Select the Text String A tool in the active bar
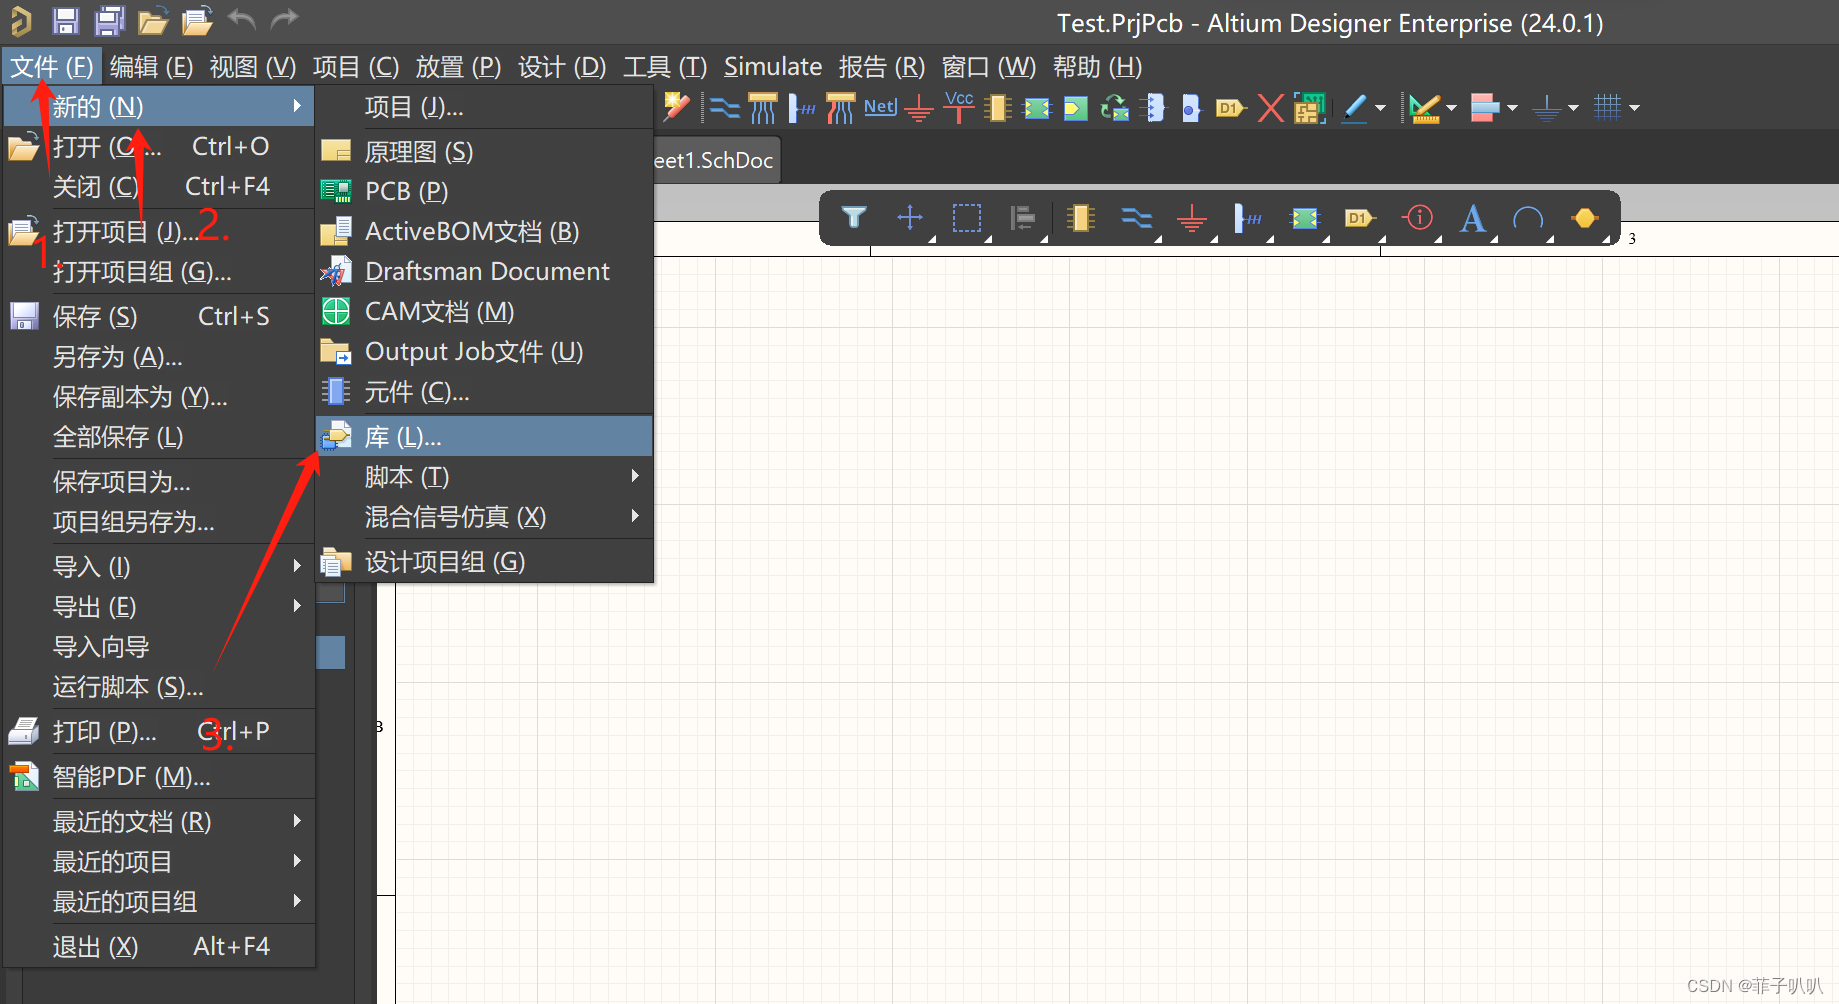This screenshot has height=1004, width=1839. 1472,218
